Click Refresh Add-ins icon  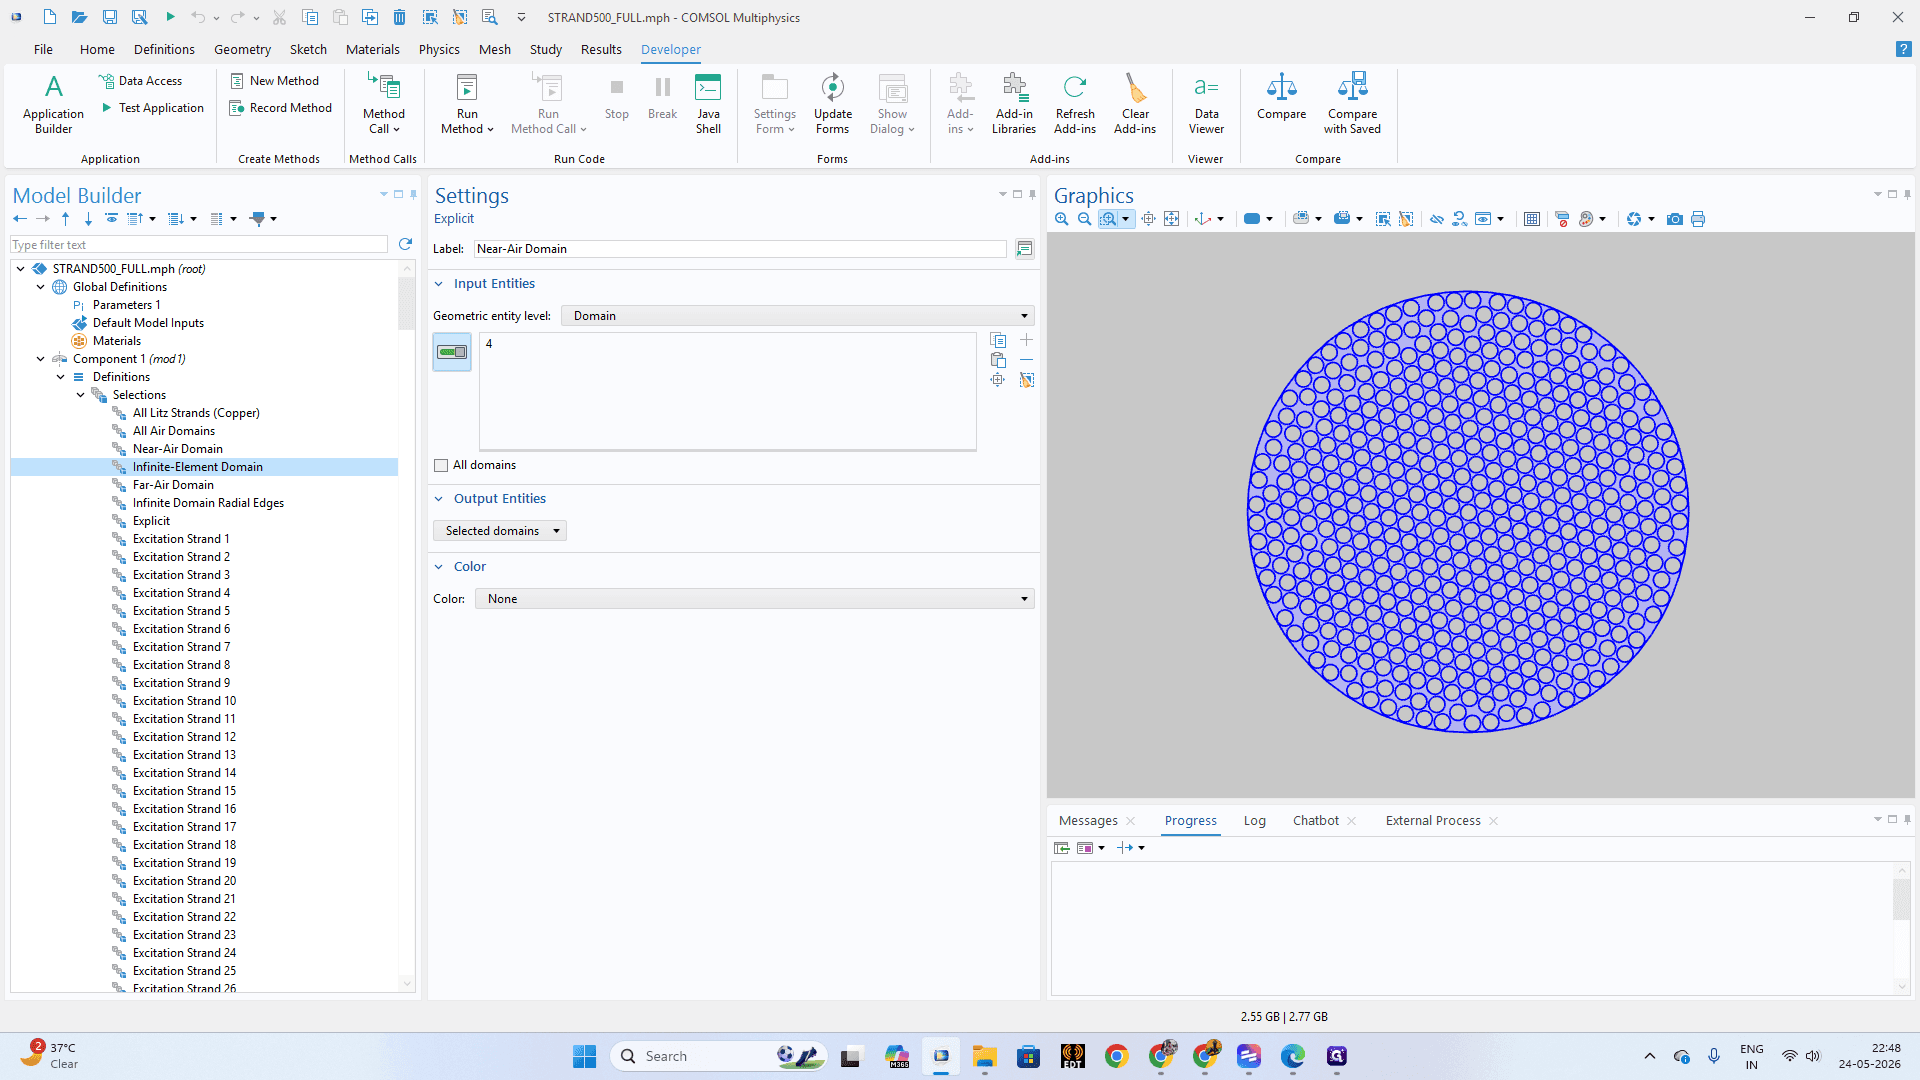pyautogui.click(x=1075, y=103)
